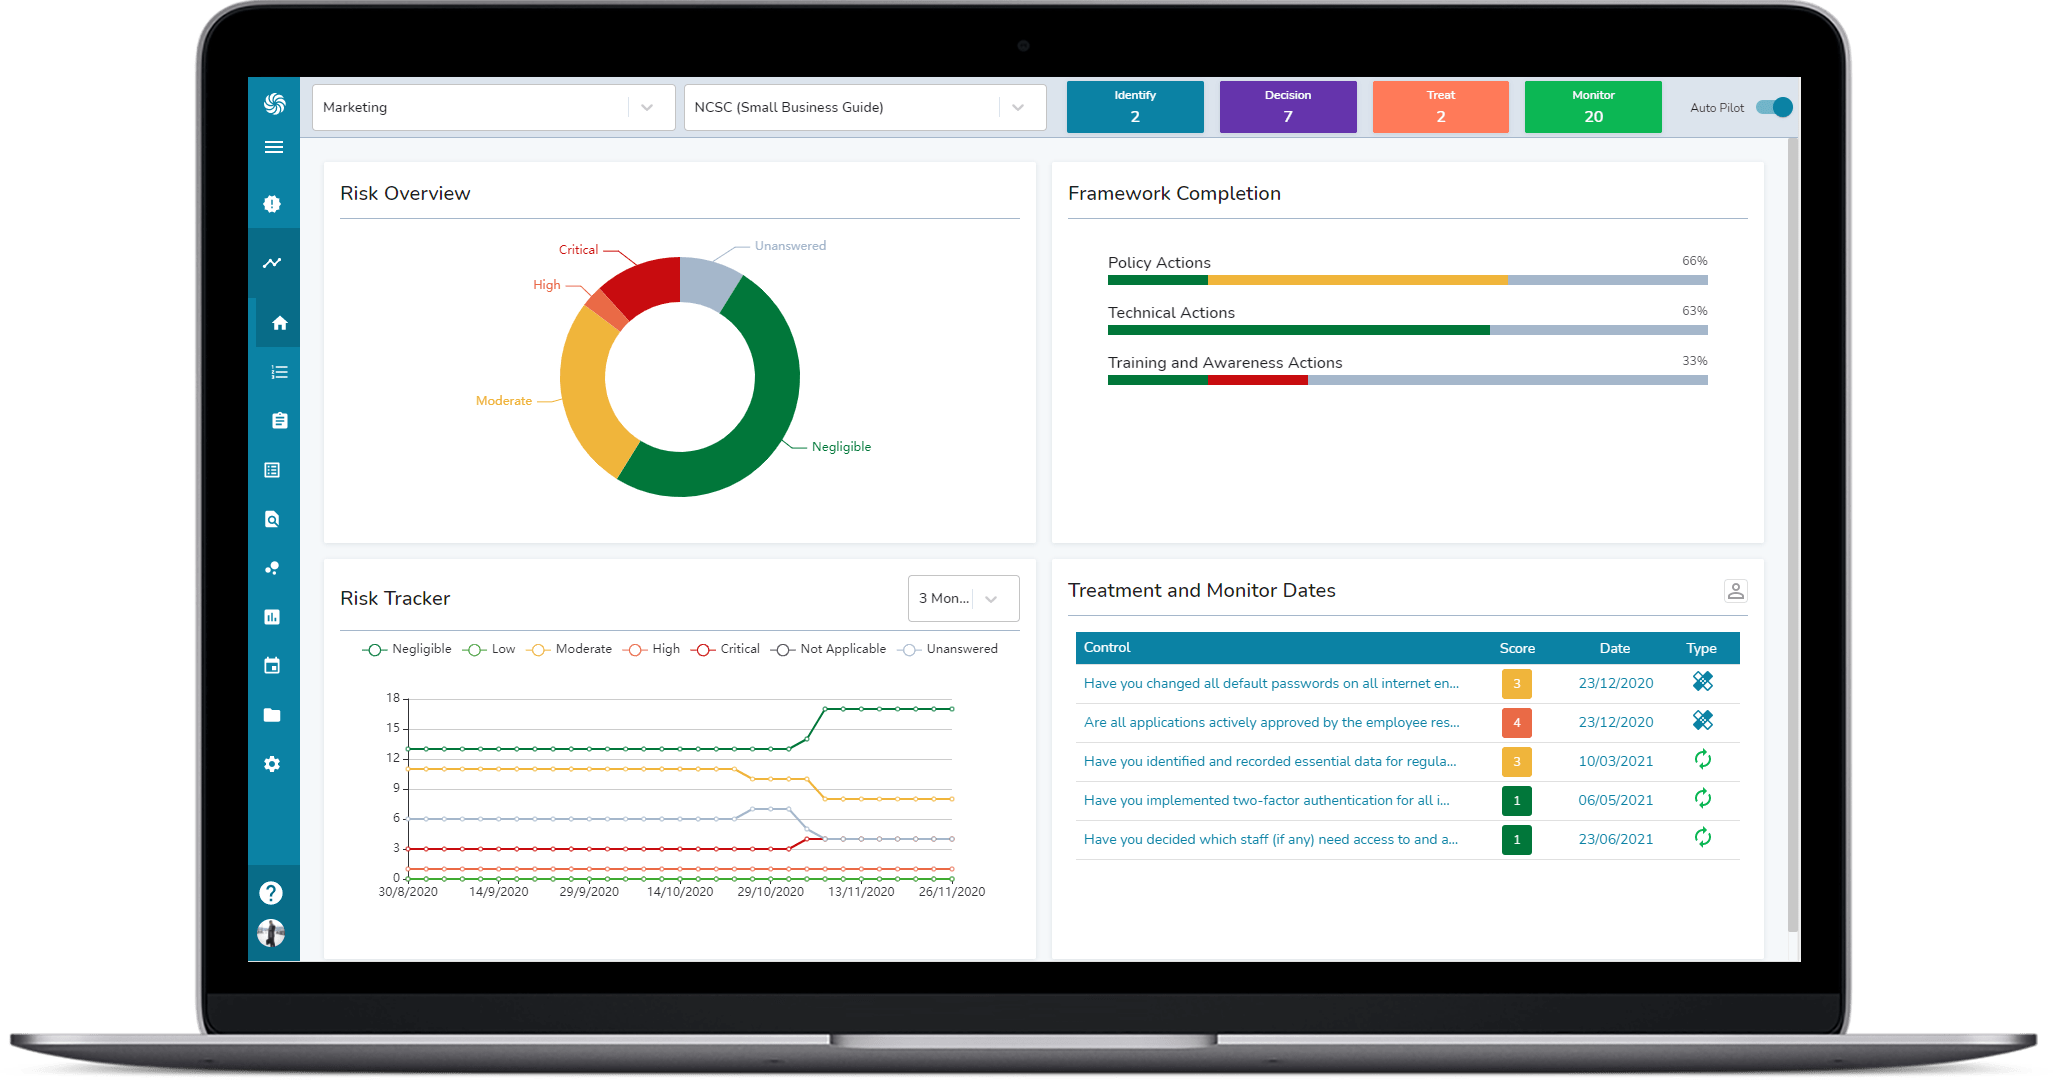2053x1080 pixels.
Task: Click monitor cycle icon for two-factor authentication row
Action: coord(1703,799)
